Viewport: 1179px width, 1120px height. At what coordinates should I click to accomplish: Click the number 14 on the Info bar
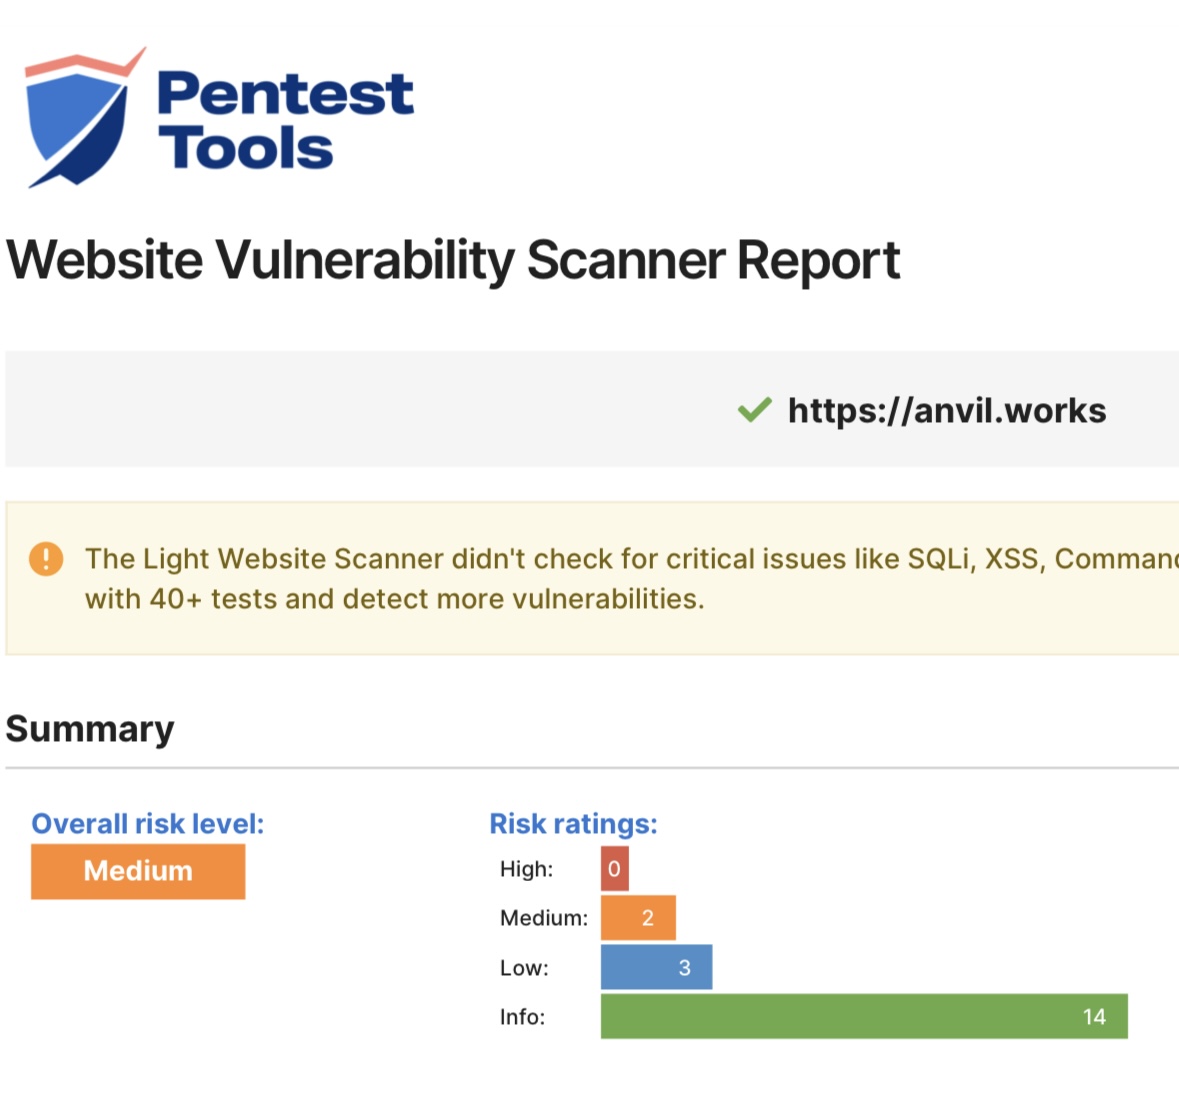[x=1094, y=1017]
